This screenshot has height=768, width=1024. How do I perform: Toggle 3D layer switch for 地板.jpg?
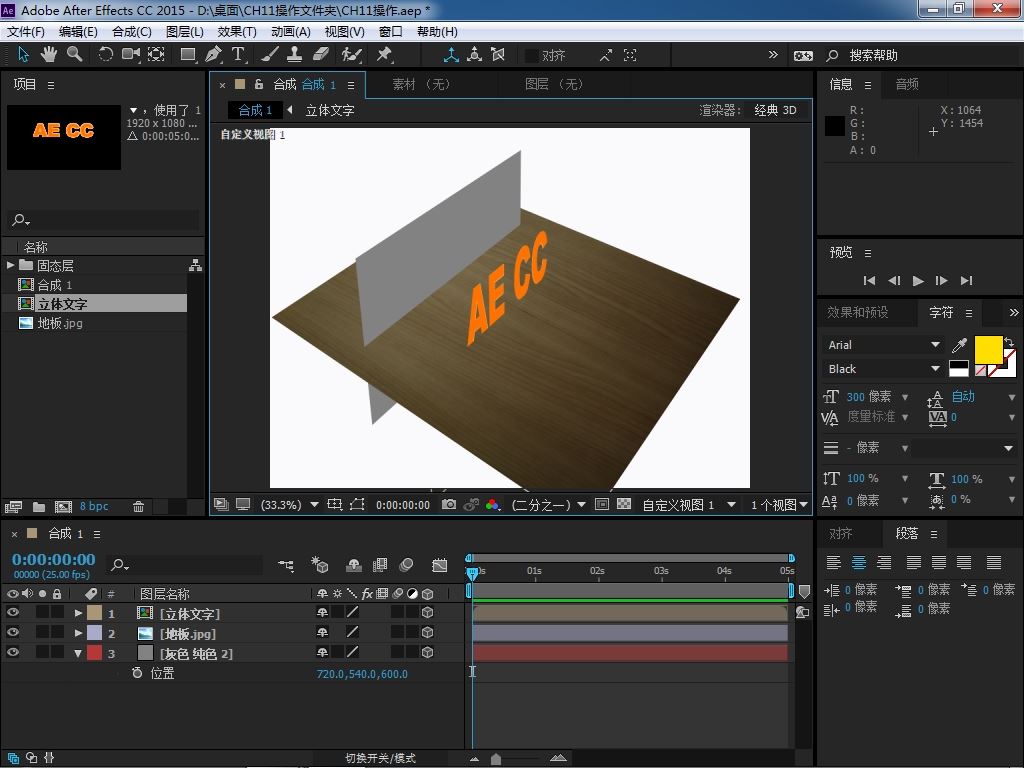pos(428,632)
